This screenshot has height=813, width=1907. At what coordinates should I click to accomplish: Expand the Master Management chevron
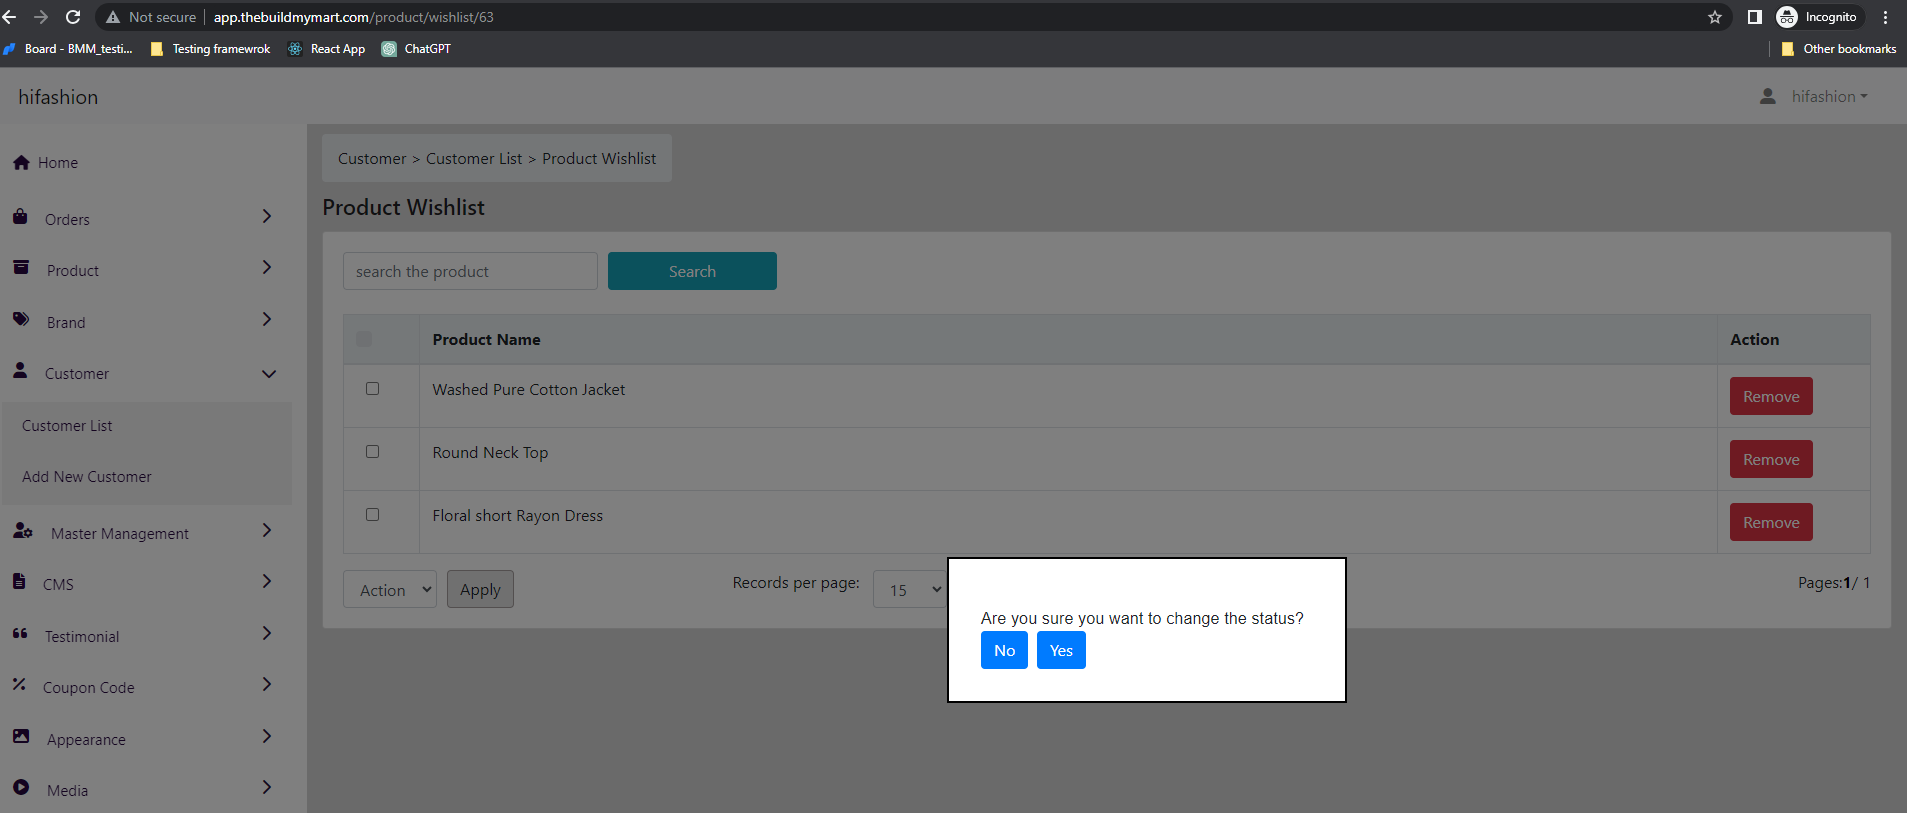tap(267, 530)
